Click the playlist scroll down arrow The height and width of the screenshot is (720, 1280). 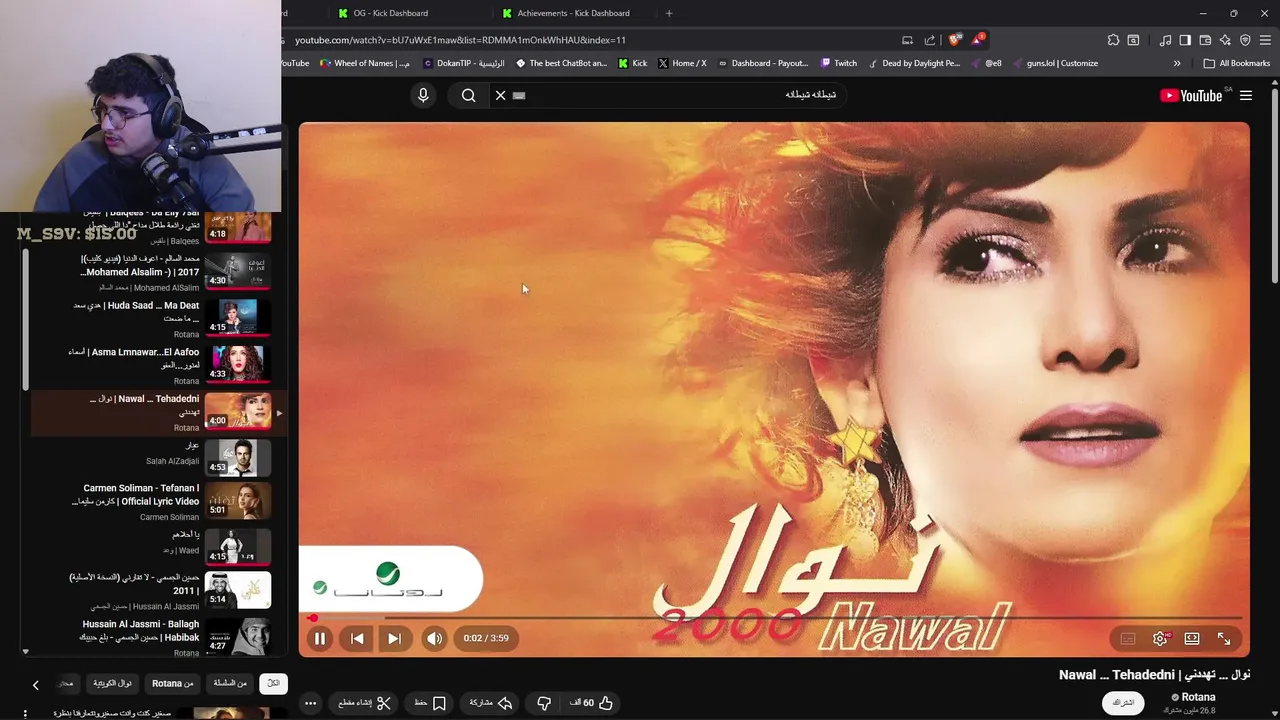26,652
